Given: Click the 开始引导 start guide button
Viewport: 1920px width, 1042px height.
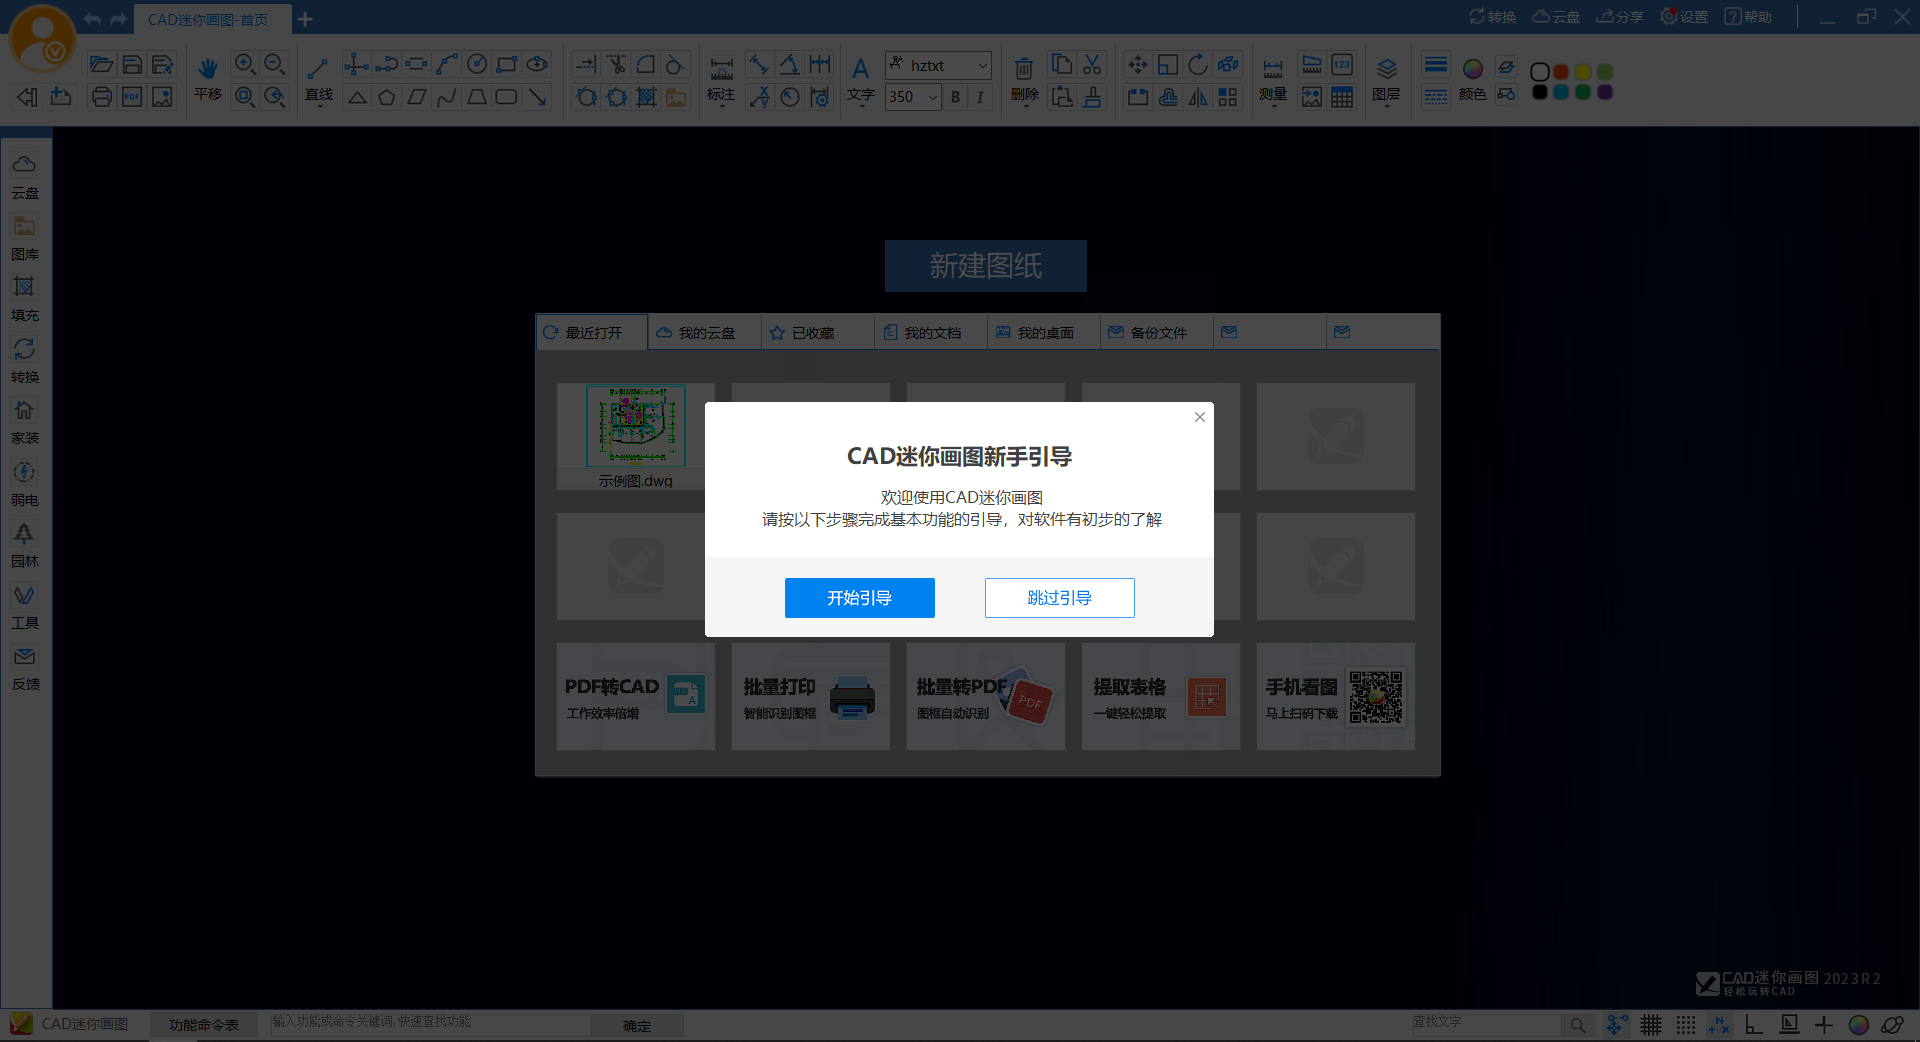Looking at the screenshot, I should click(x=859, y=598).
